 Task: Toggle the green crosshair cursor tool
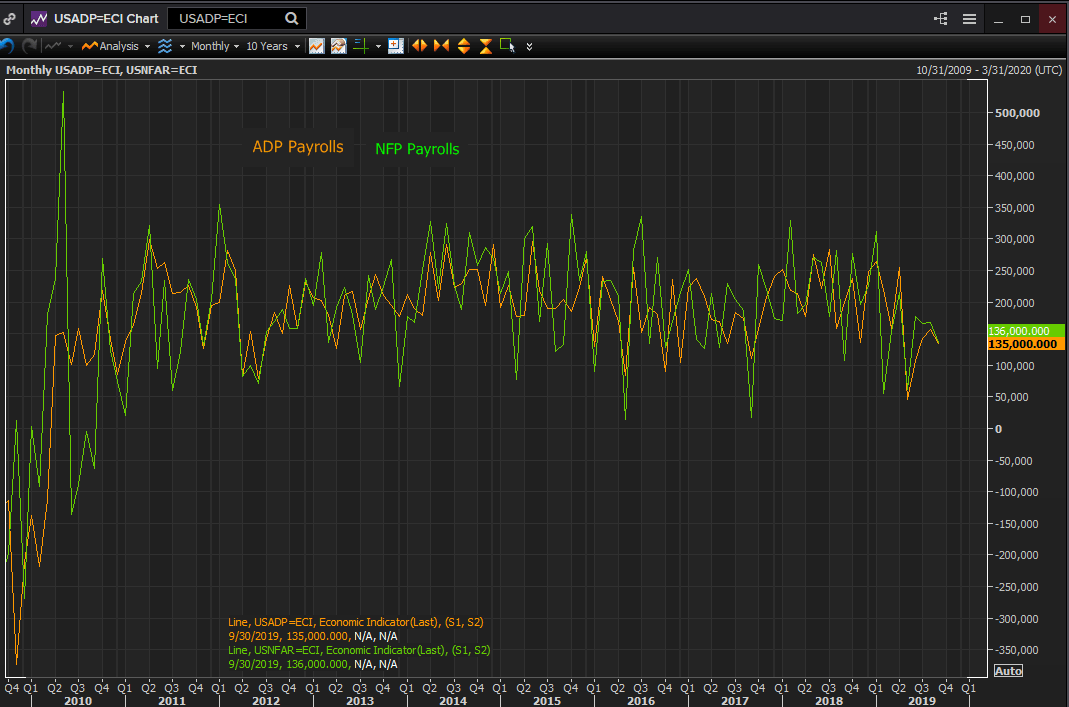(362, 46)
